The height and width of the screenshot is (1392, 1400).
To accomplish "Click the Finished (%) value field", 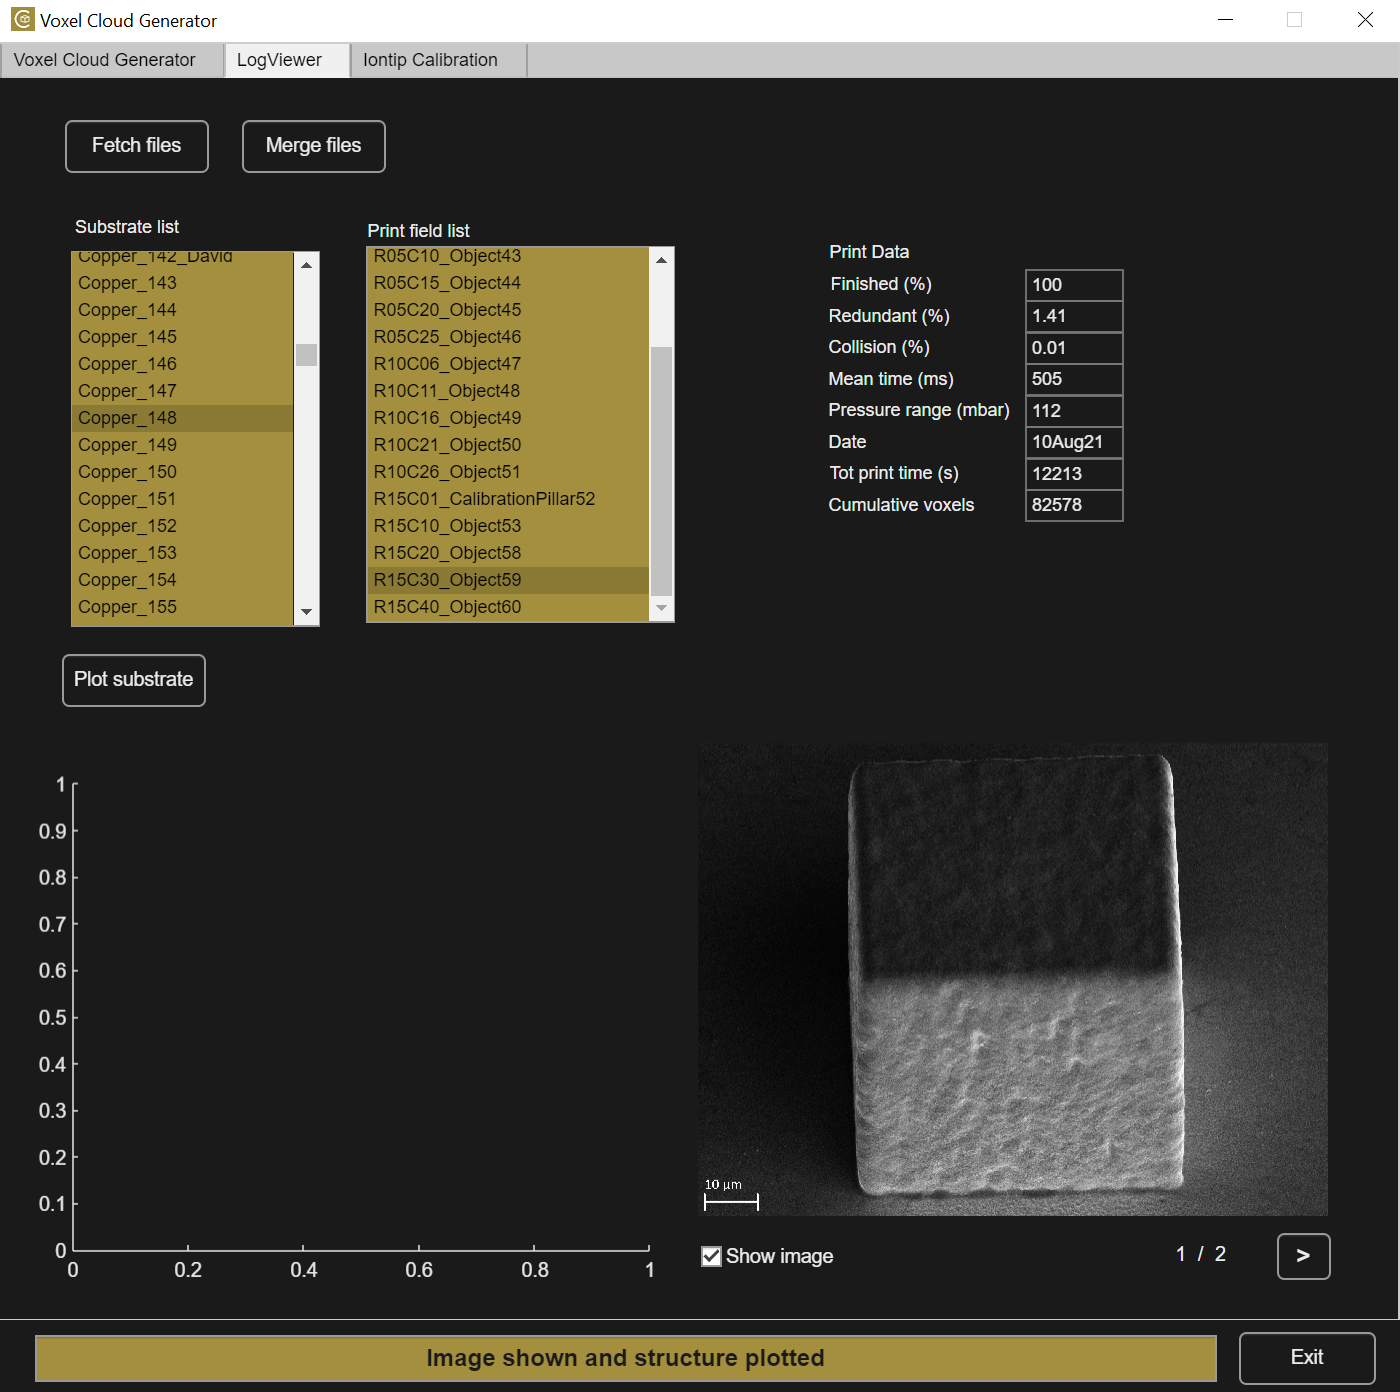I will [1074, 285].
